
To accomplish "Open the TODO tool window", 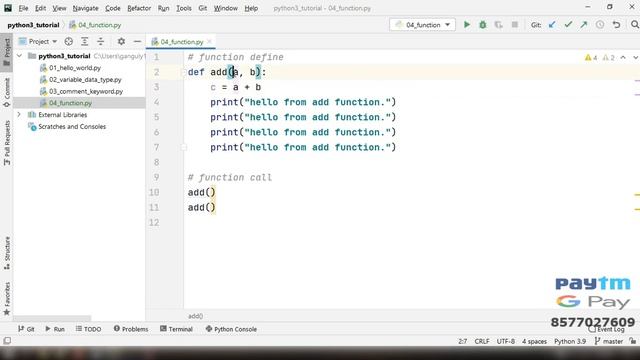I will point(89,329).
